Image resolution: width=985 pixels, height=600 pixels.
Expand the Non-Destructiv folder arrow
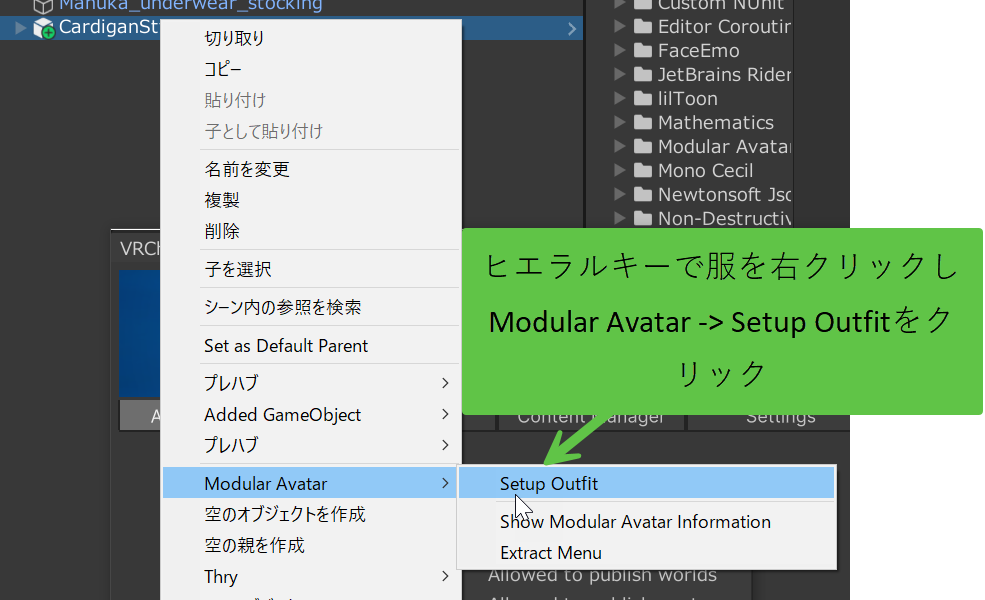[619, 218]
